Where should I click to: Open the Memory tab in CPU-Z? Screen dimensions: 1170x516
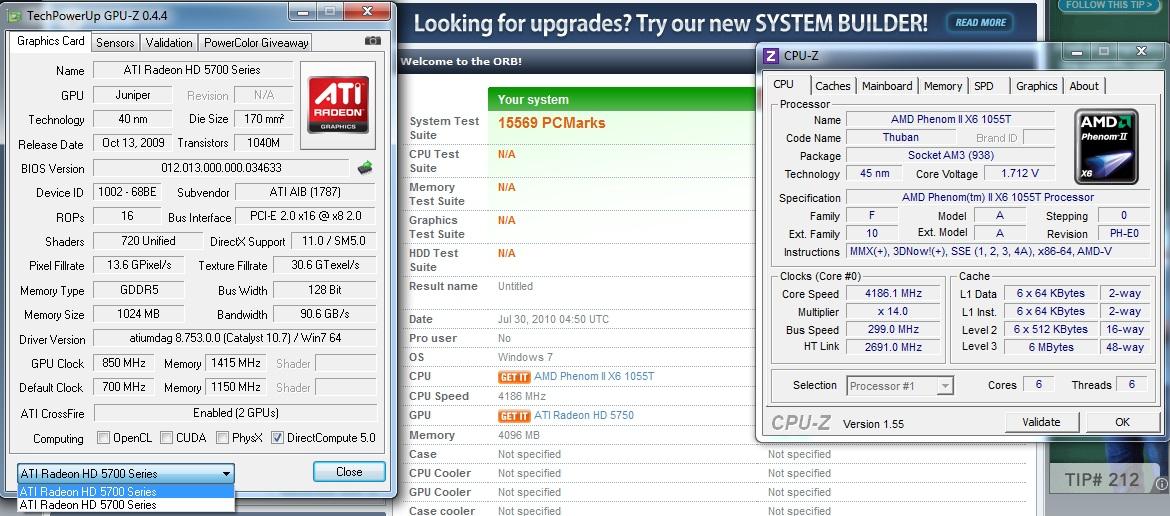(943, 86)
